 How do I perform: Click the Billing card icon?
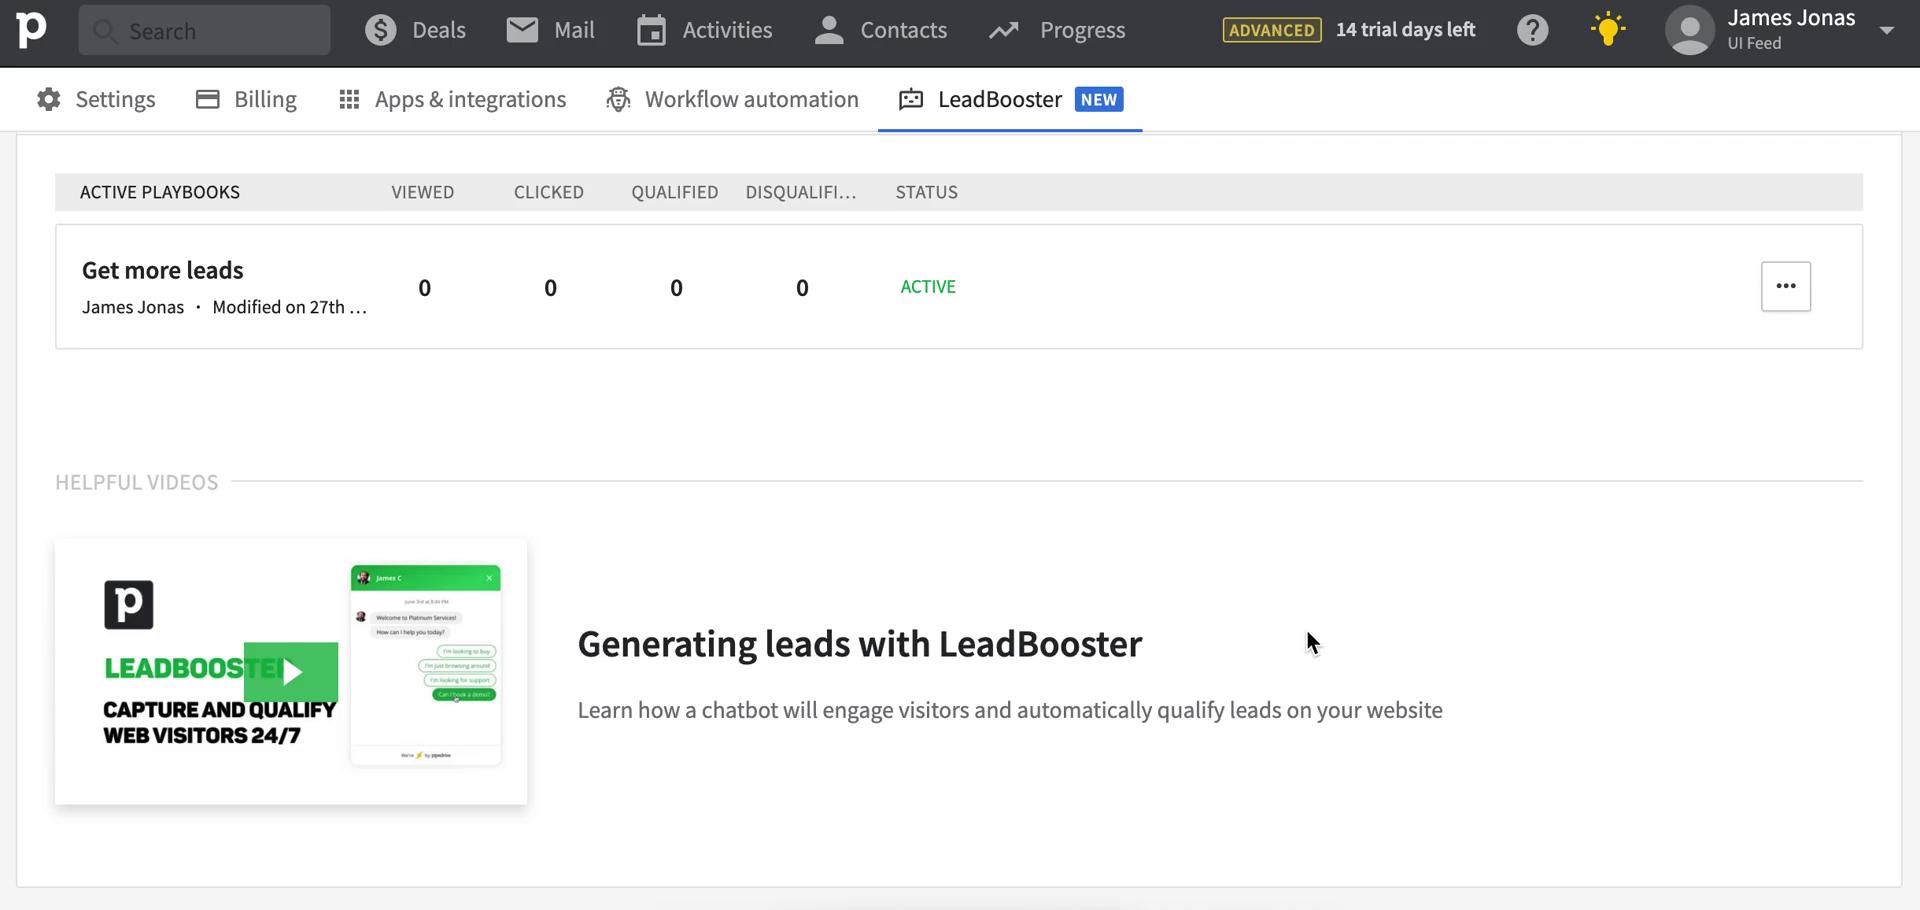pos(208,99)
